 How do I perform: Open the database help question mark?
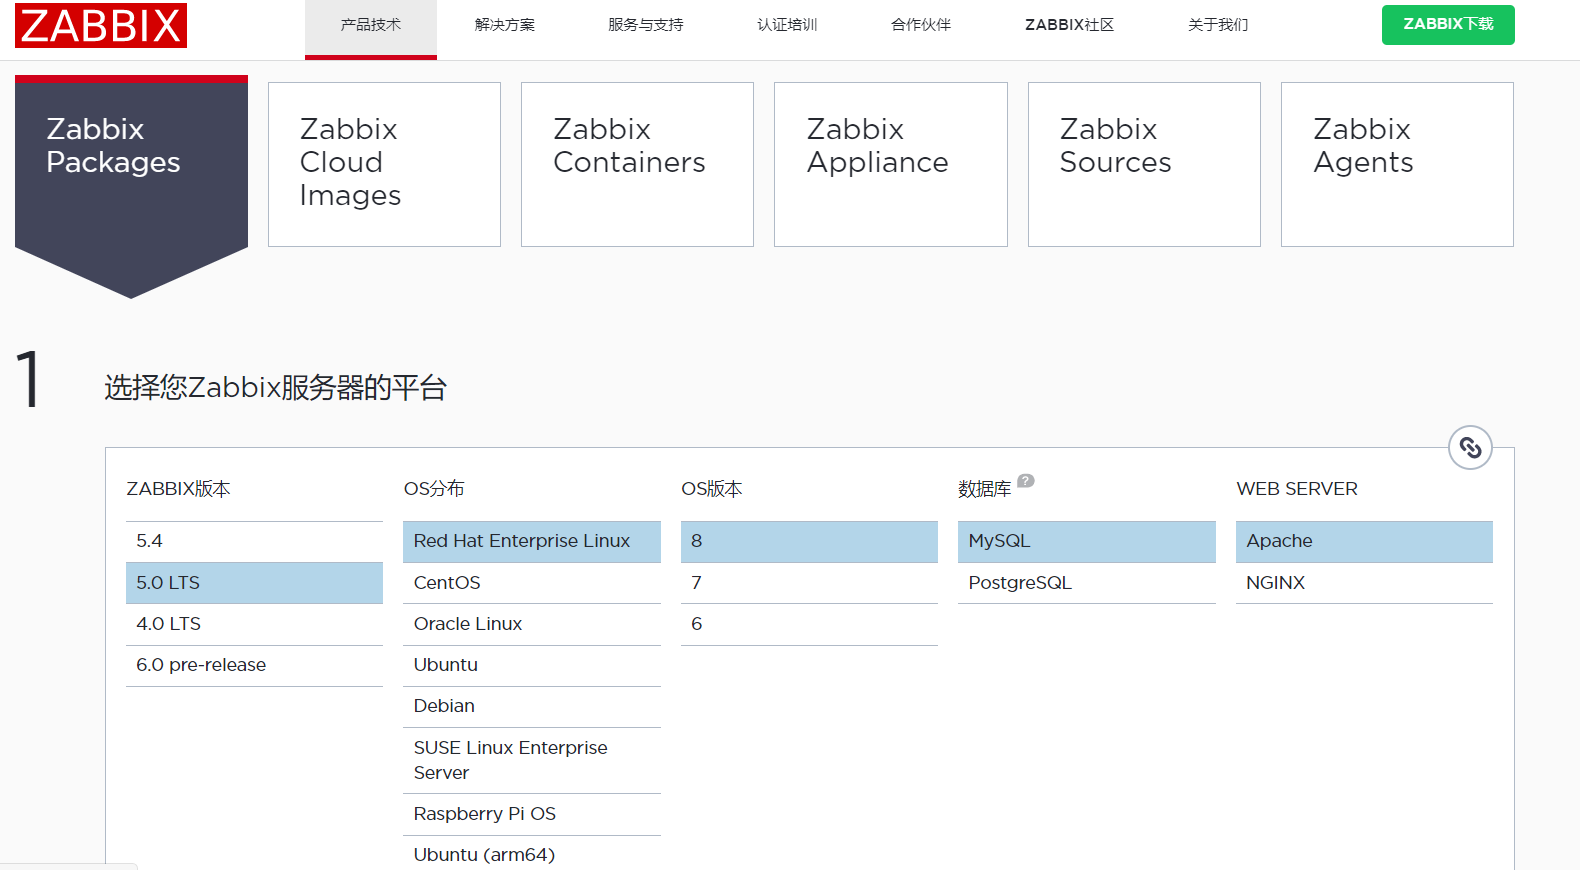(1026, 480)
